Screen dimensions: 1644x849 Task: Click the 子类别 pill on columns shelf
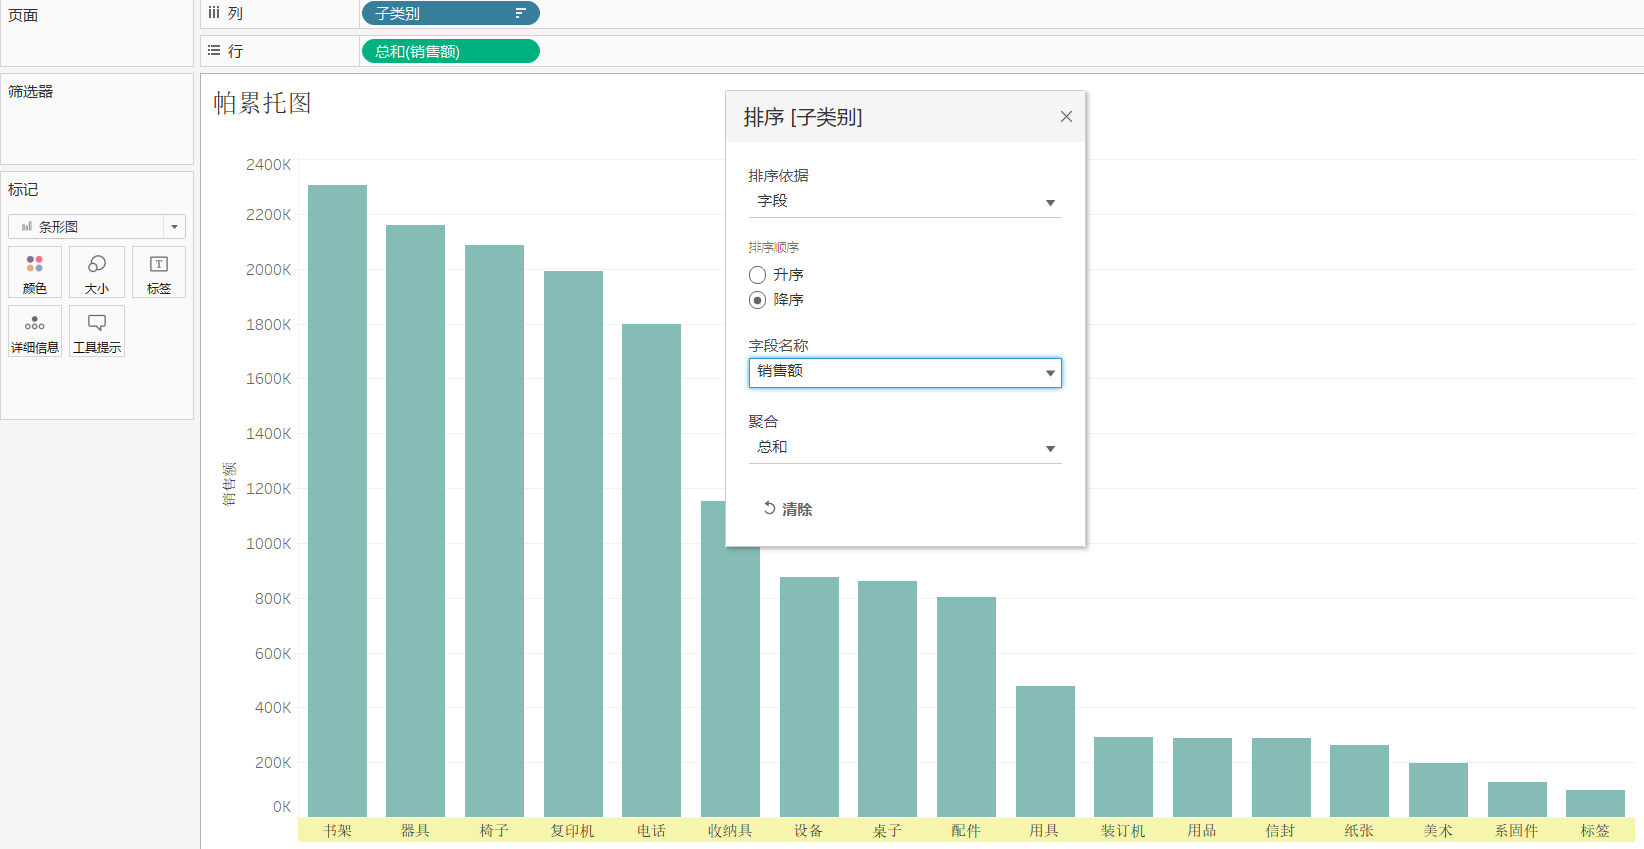[x=450, y=13]
